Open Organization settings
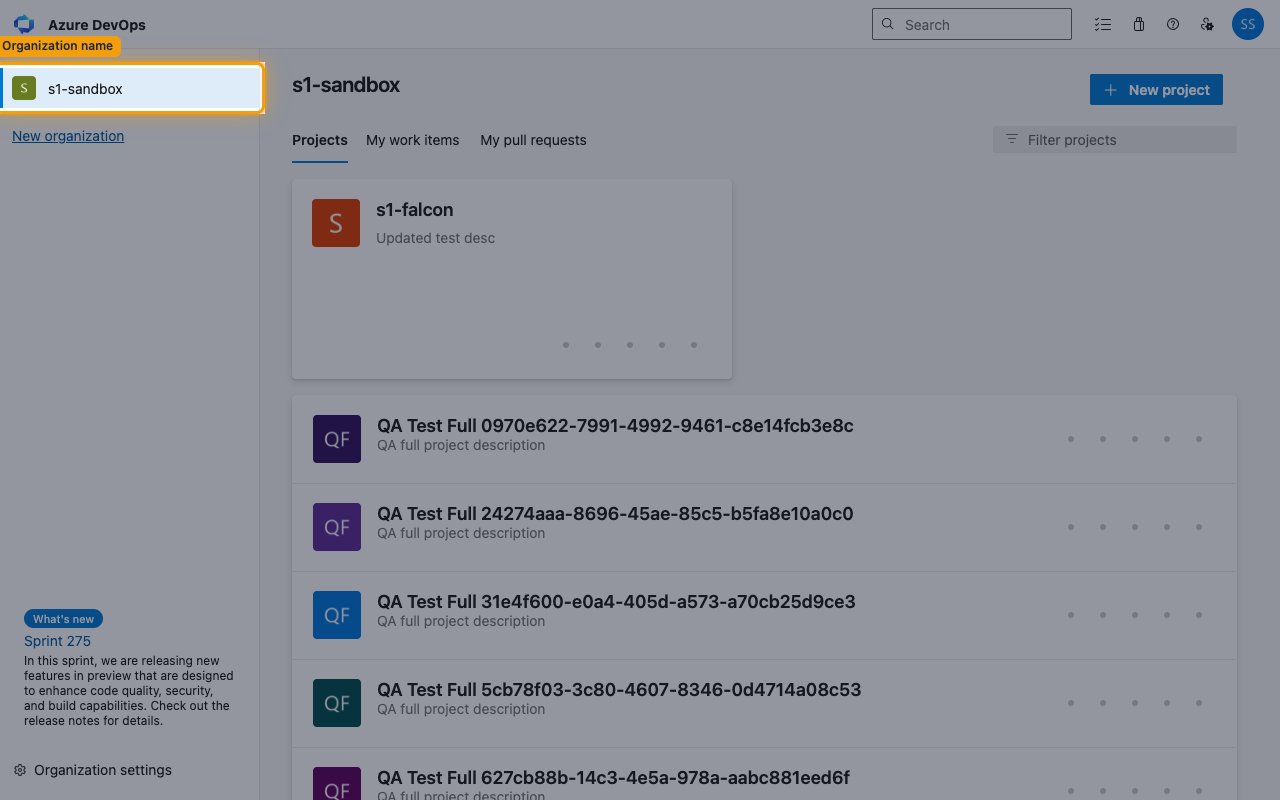The height and width of the screenshot is (800, 1280). tap(92, 770)
